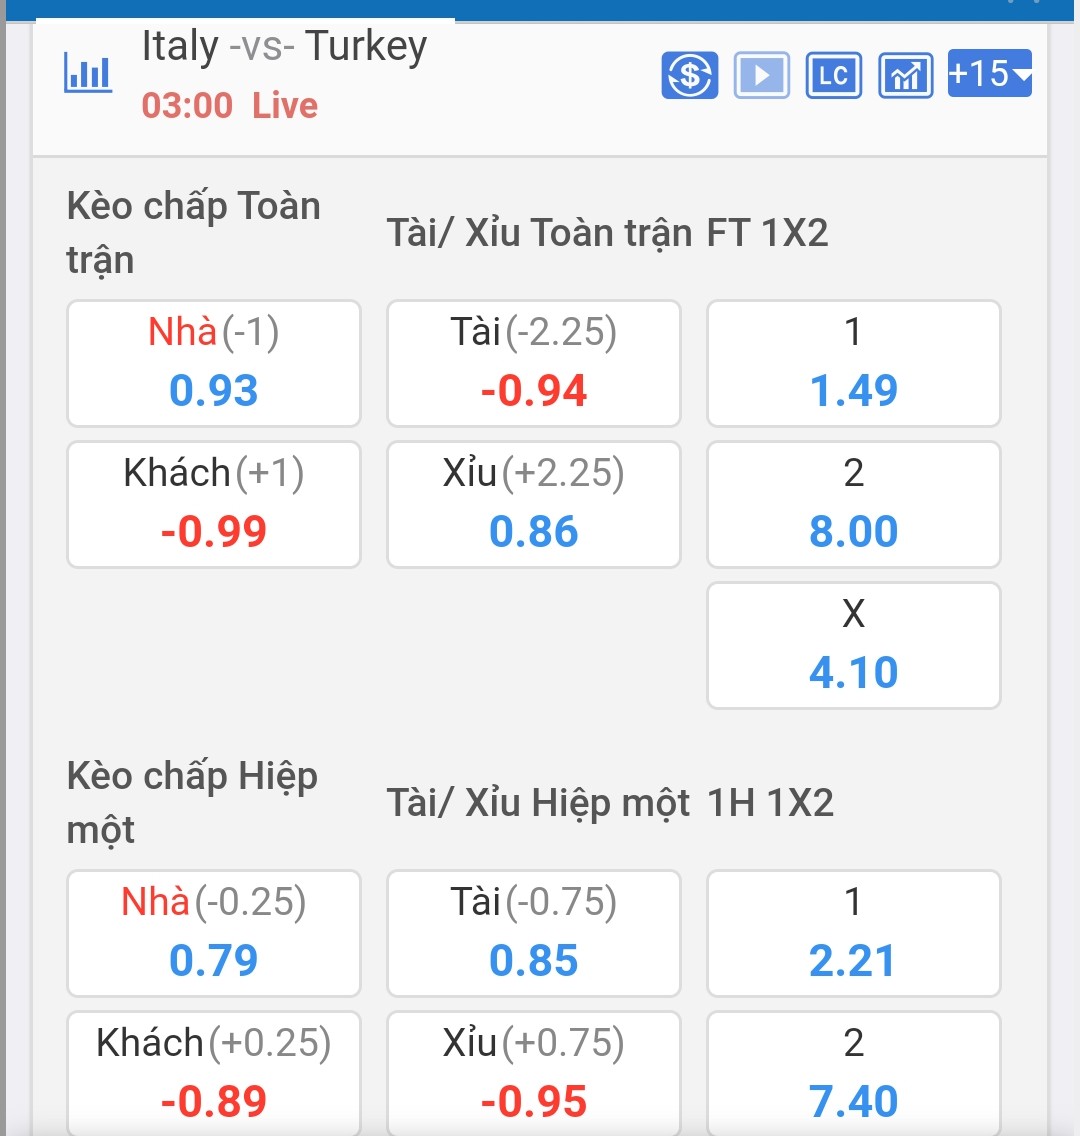
Task: Open the Italy -vs- Turkey match title
Action: pos(284,47)
